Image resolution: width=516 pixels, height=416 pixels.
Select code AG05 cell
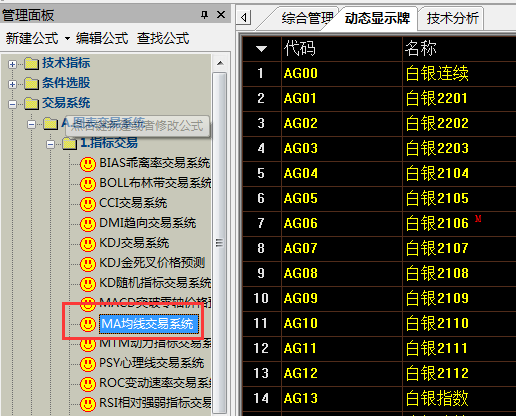(x=342, y=198)
